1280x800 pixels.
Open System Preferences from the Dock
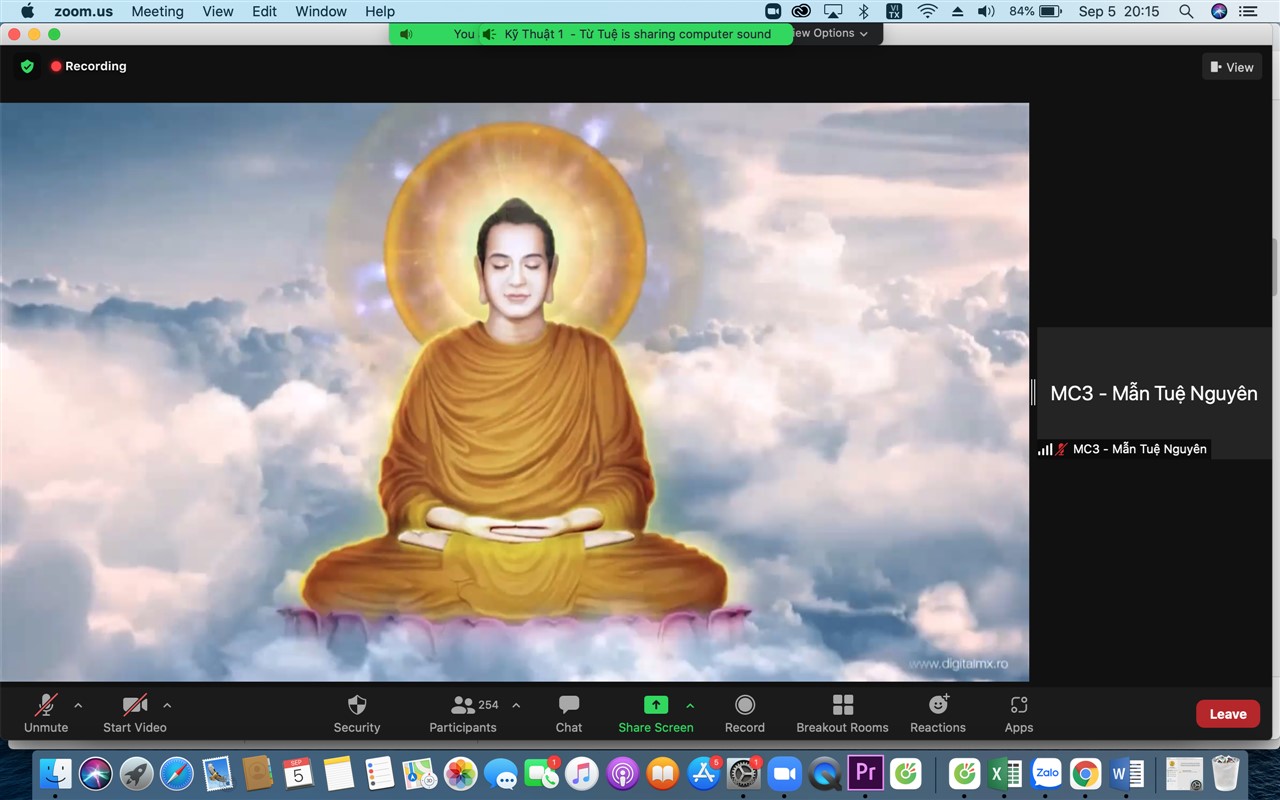743,773
